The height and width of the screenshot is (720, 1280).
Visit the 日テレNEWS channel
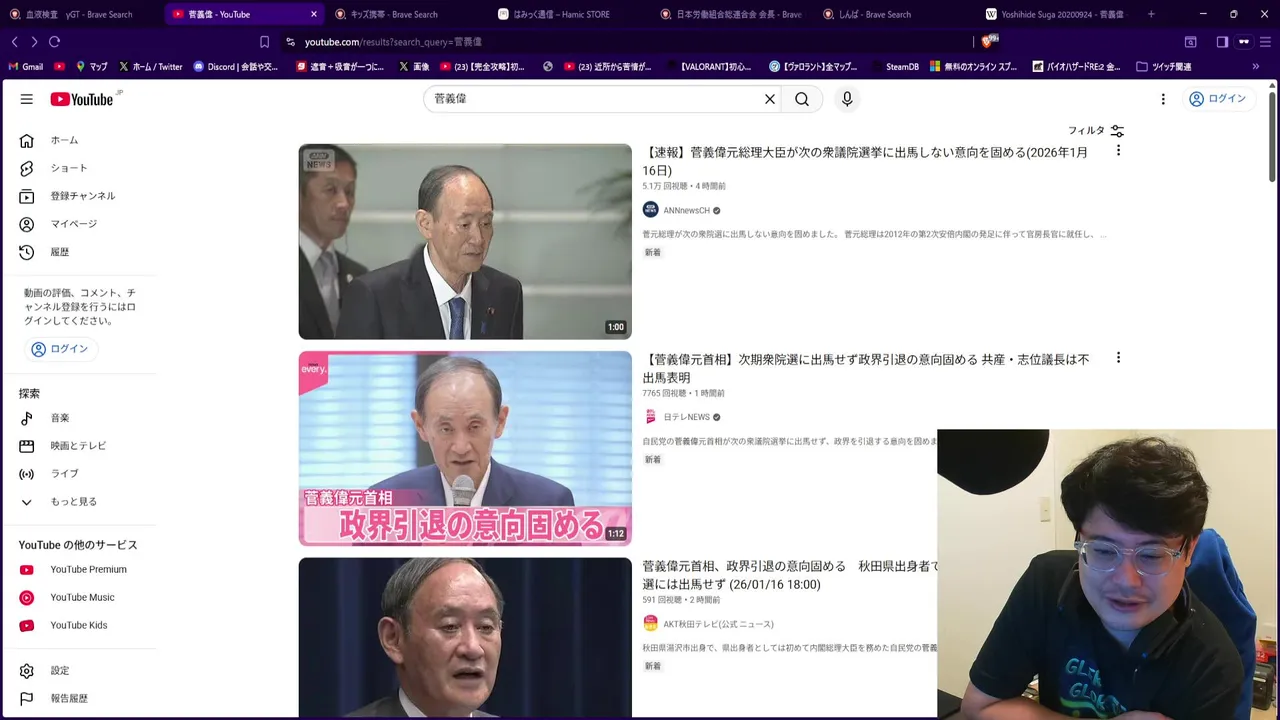[686, 418]
